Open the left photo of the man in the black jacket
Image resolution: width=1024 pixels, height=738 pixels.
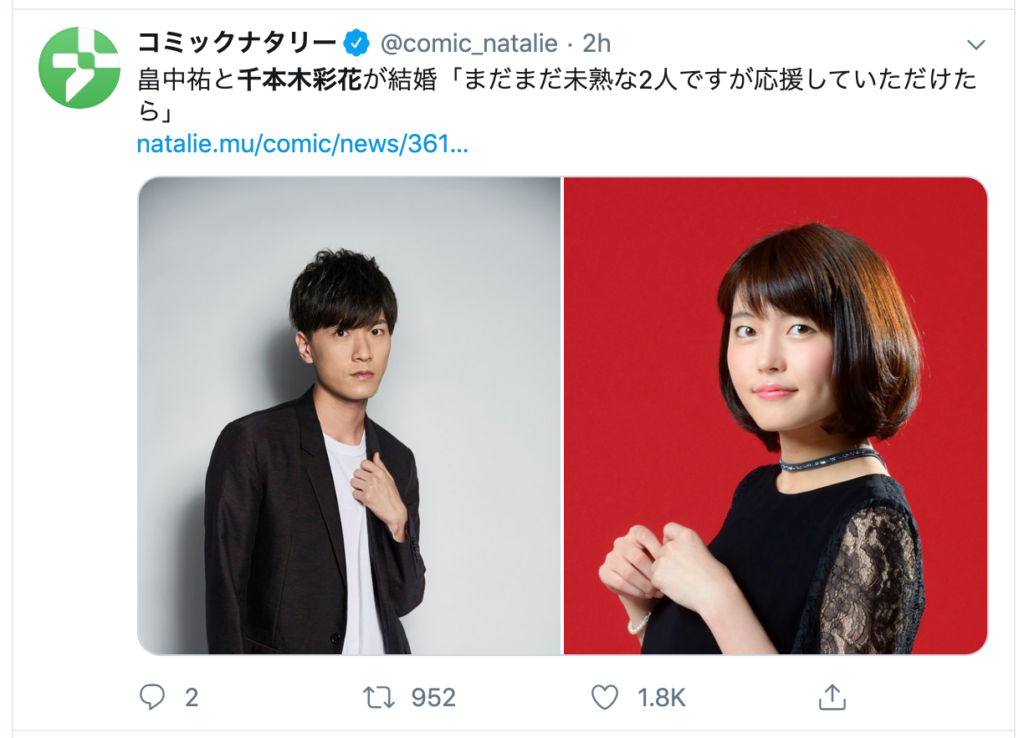pyautogui.click(x=349, y=415)
